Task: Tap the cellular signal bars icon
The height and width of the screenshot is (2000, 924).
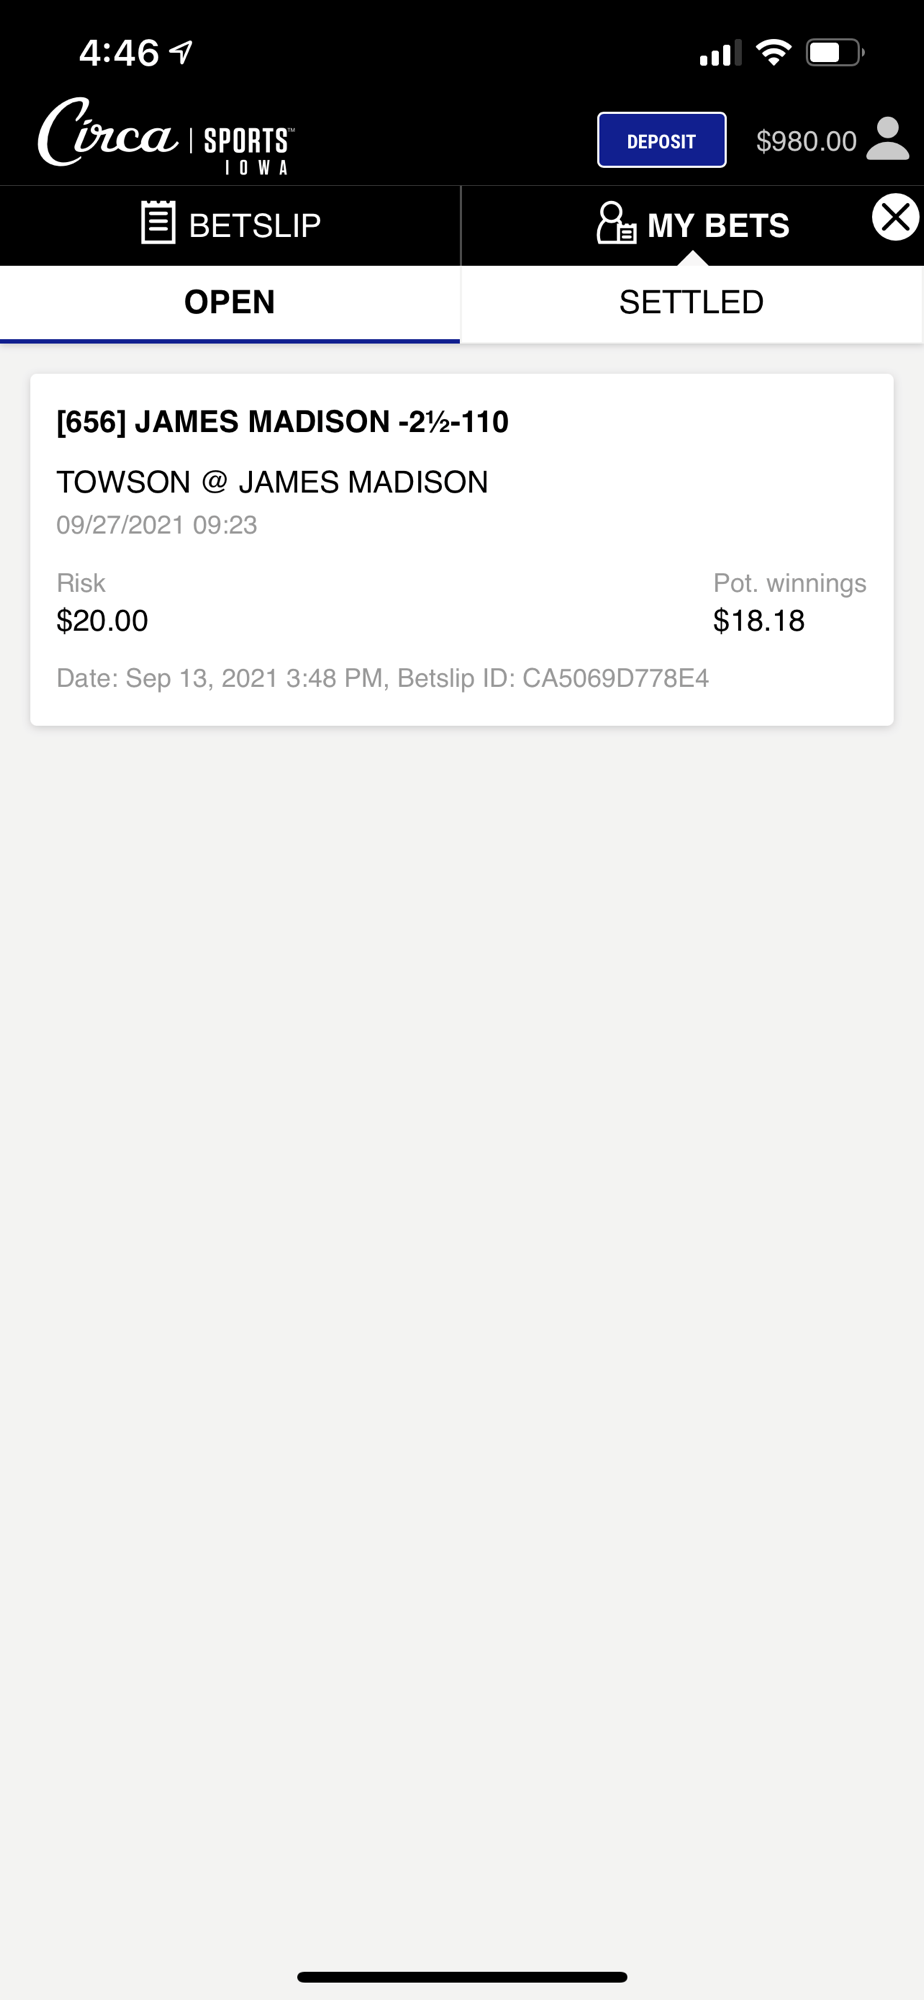Action: click(x=720, y=53)
